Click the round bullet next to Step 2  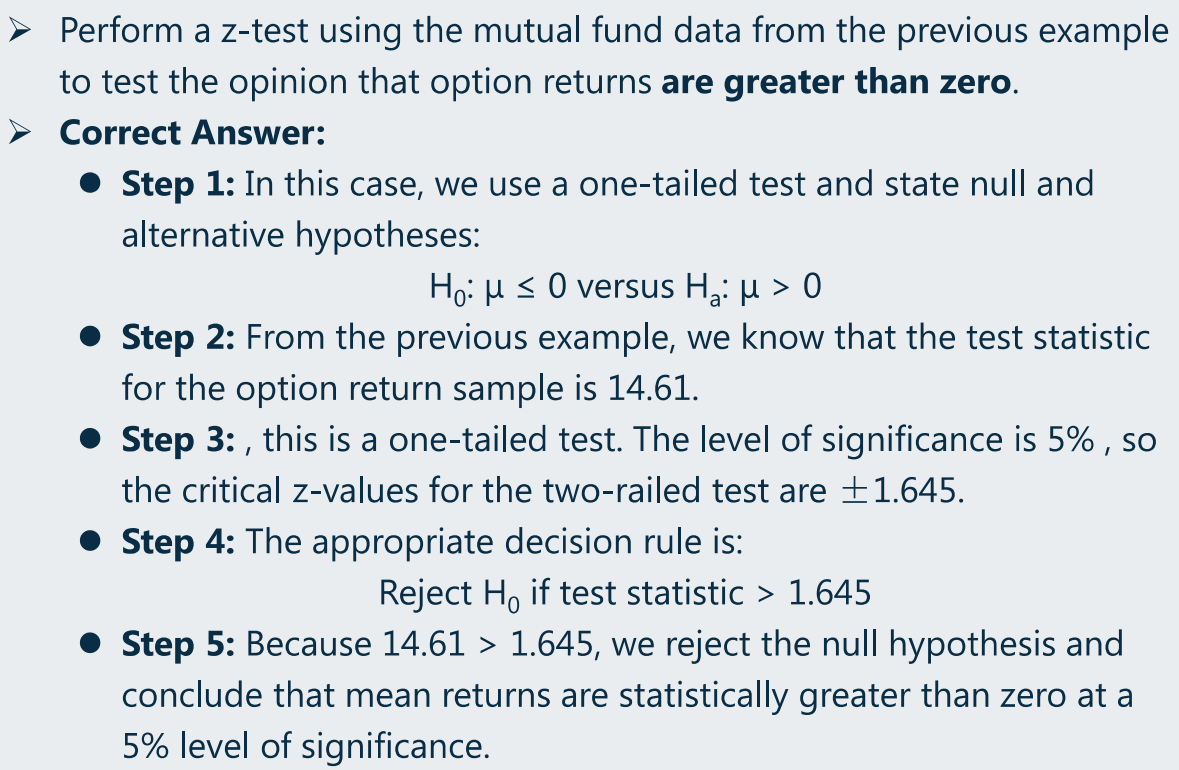90,337
